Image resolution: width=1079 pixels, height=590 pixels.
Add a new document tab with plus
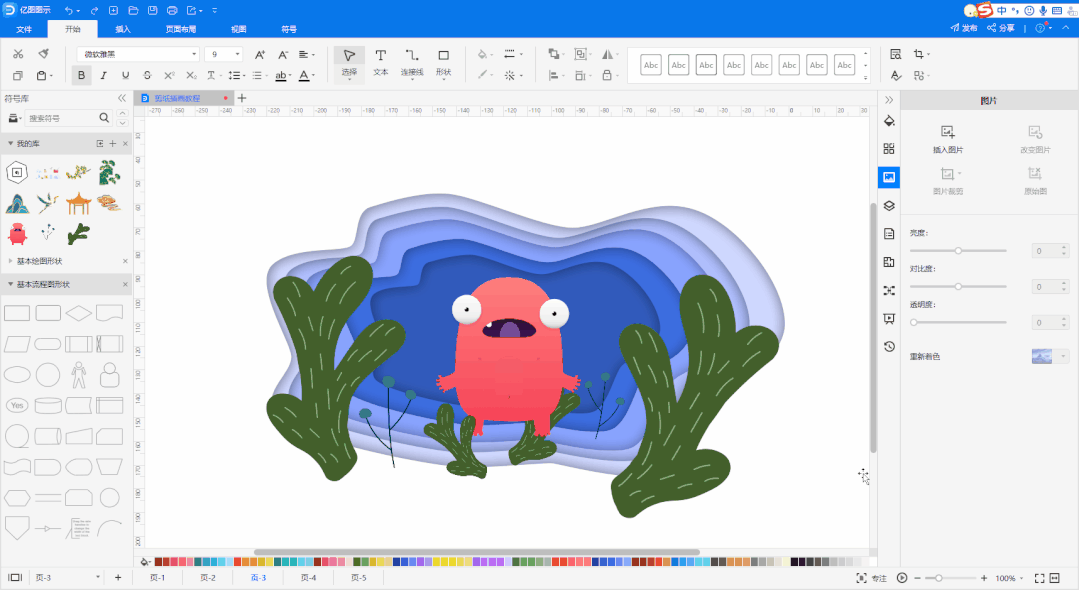click(242, 98)
